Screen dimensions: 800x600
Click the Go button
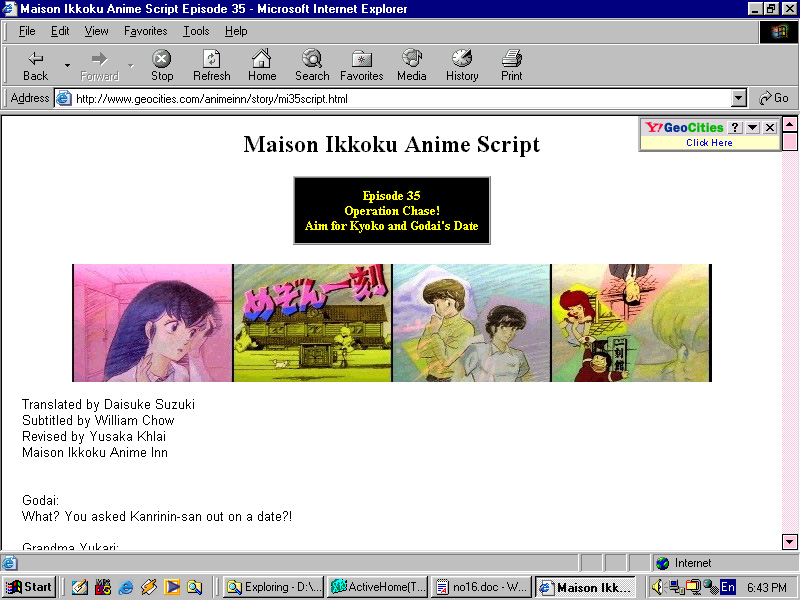[x=774, y=98]
